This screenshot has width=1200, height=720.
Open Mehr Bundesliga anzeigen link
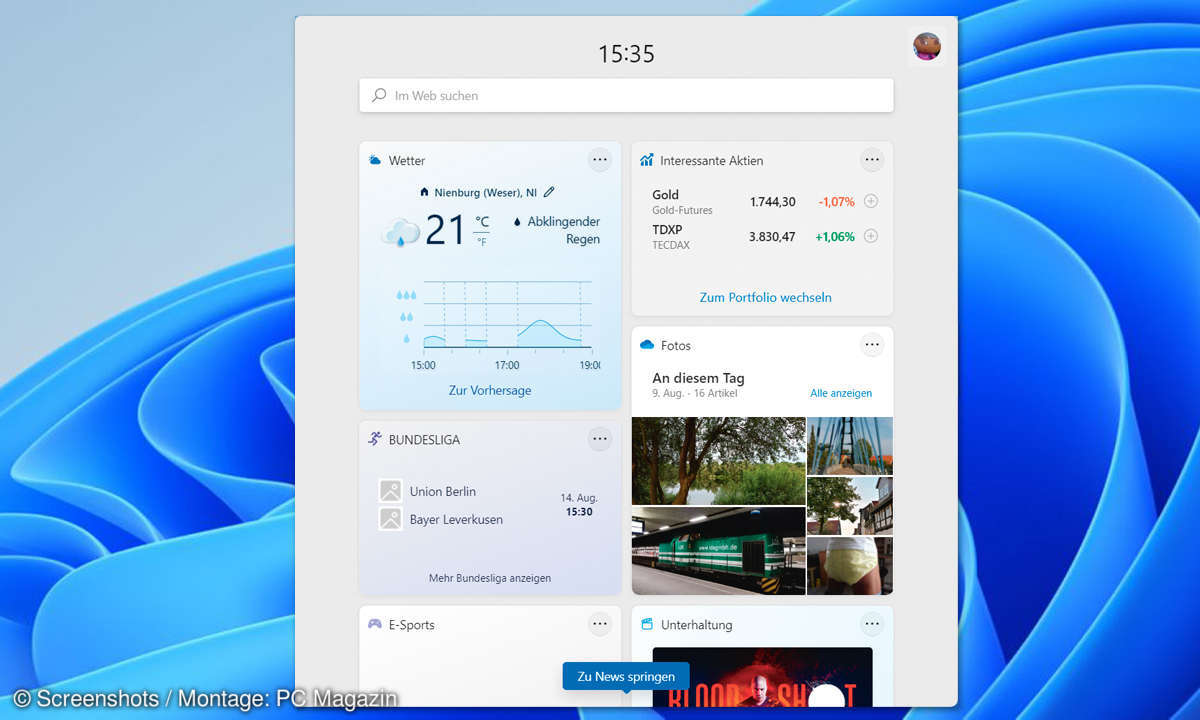(490, 578)
